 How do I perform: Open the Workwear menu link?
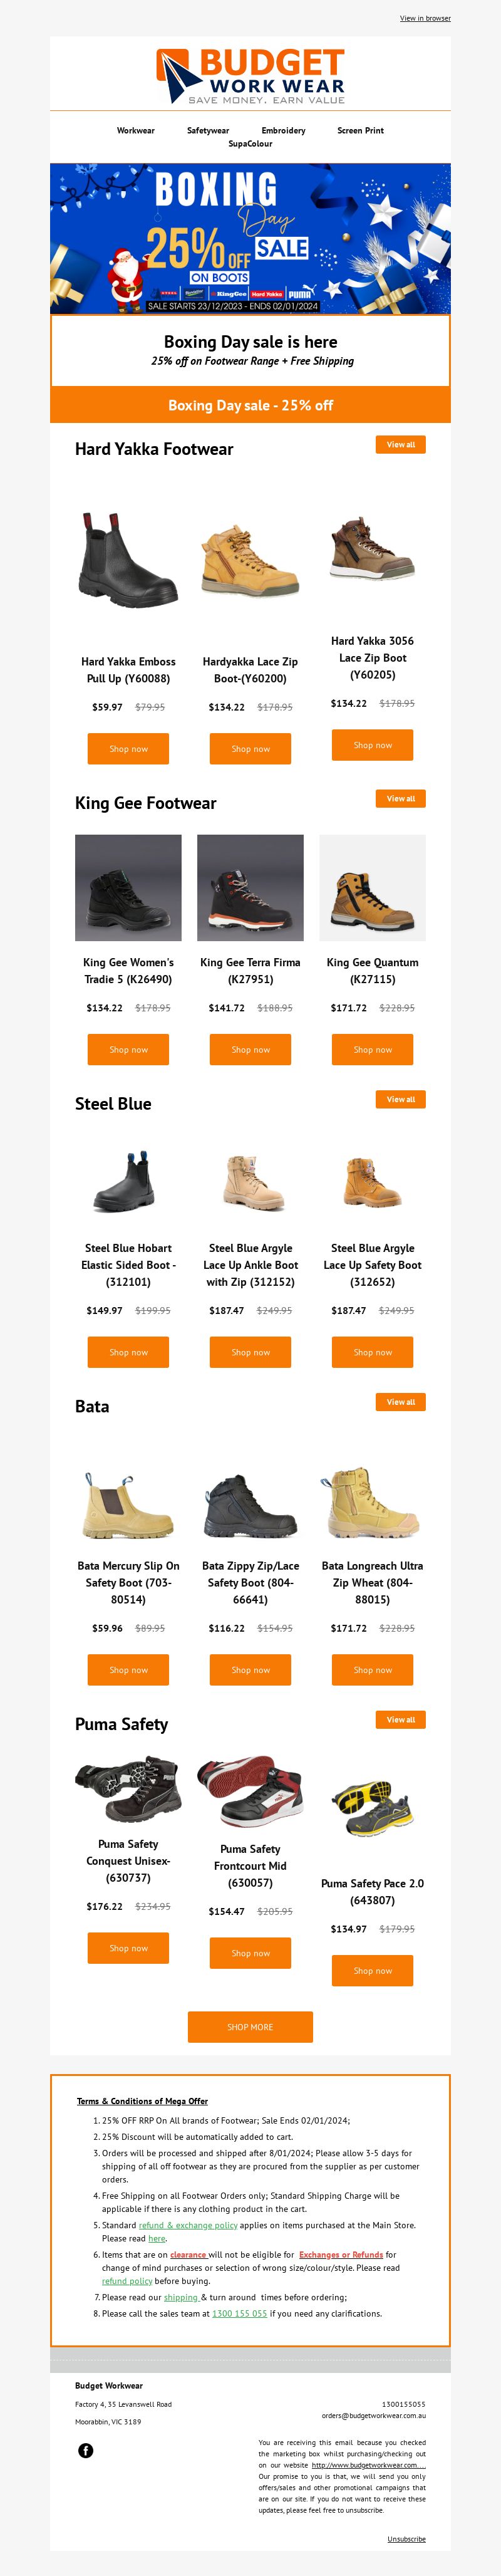(136, 130)
